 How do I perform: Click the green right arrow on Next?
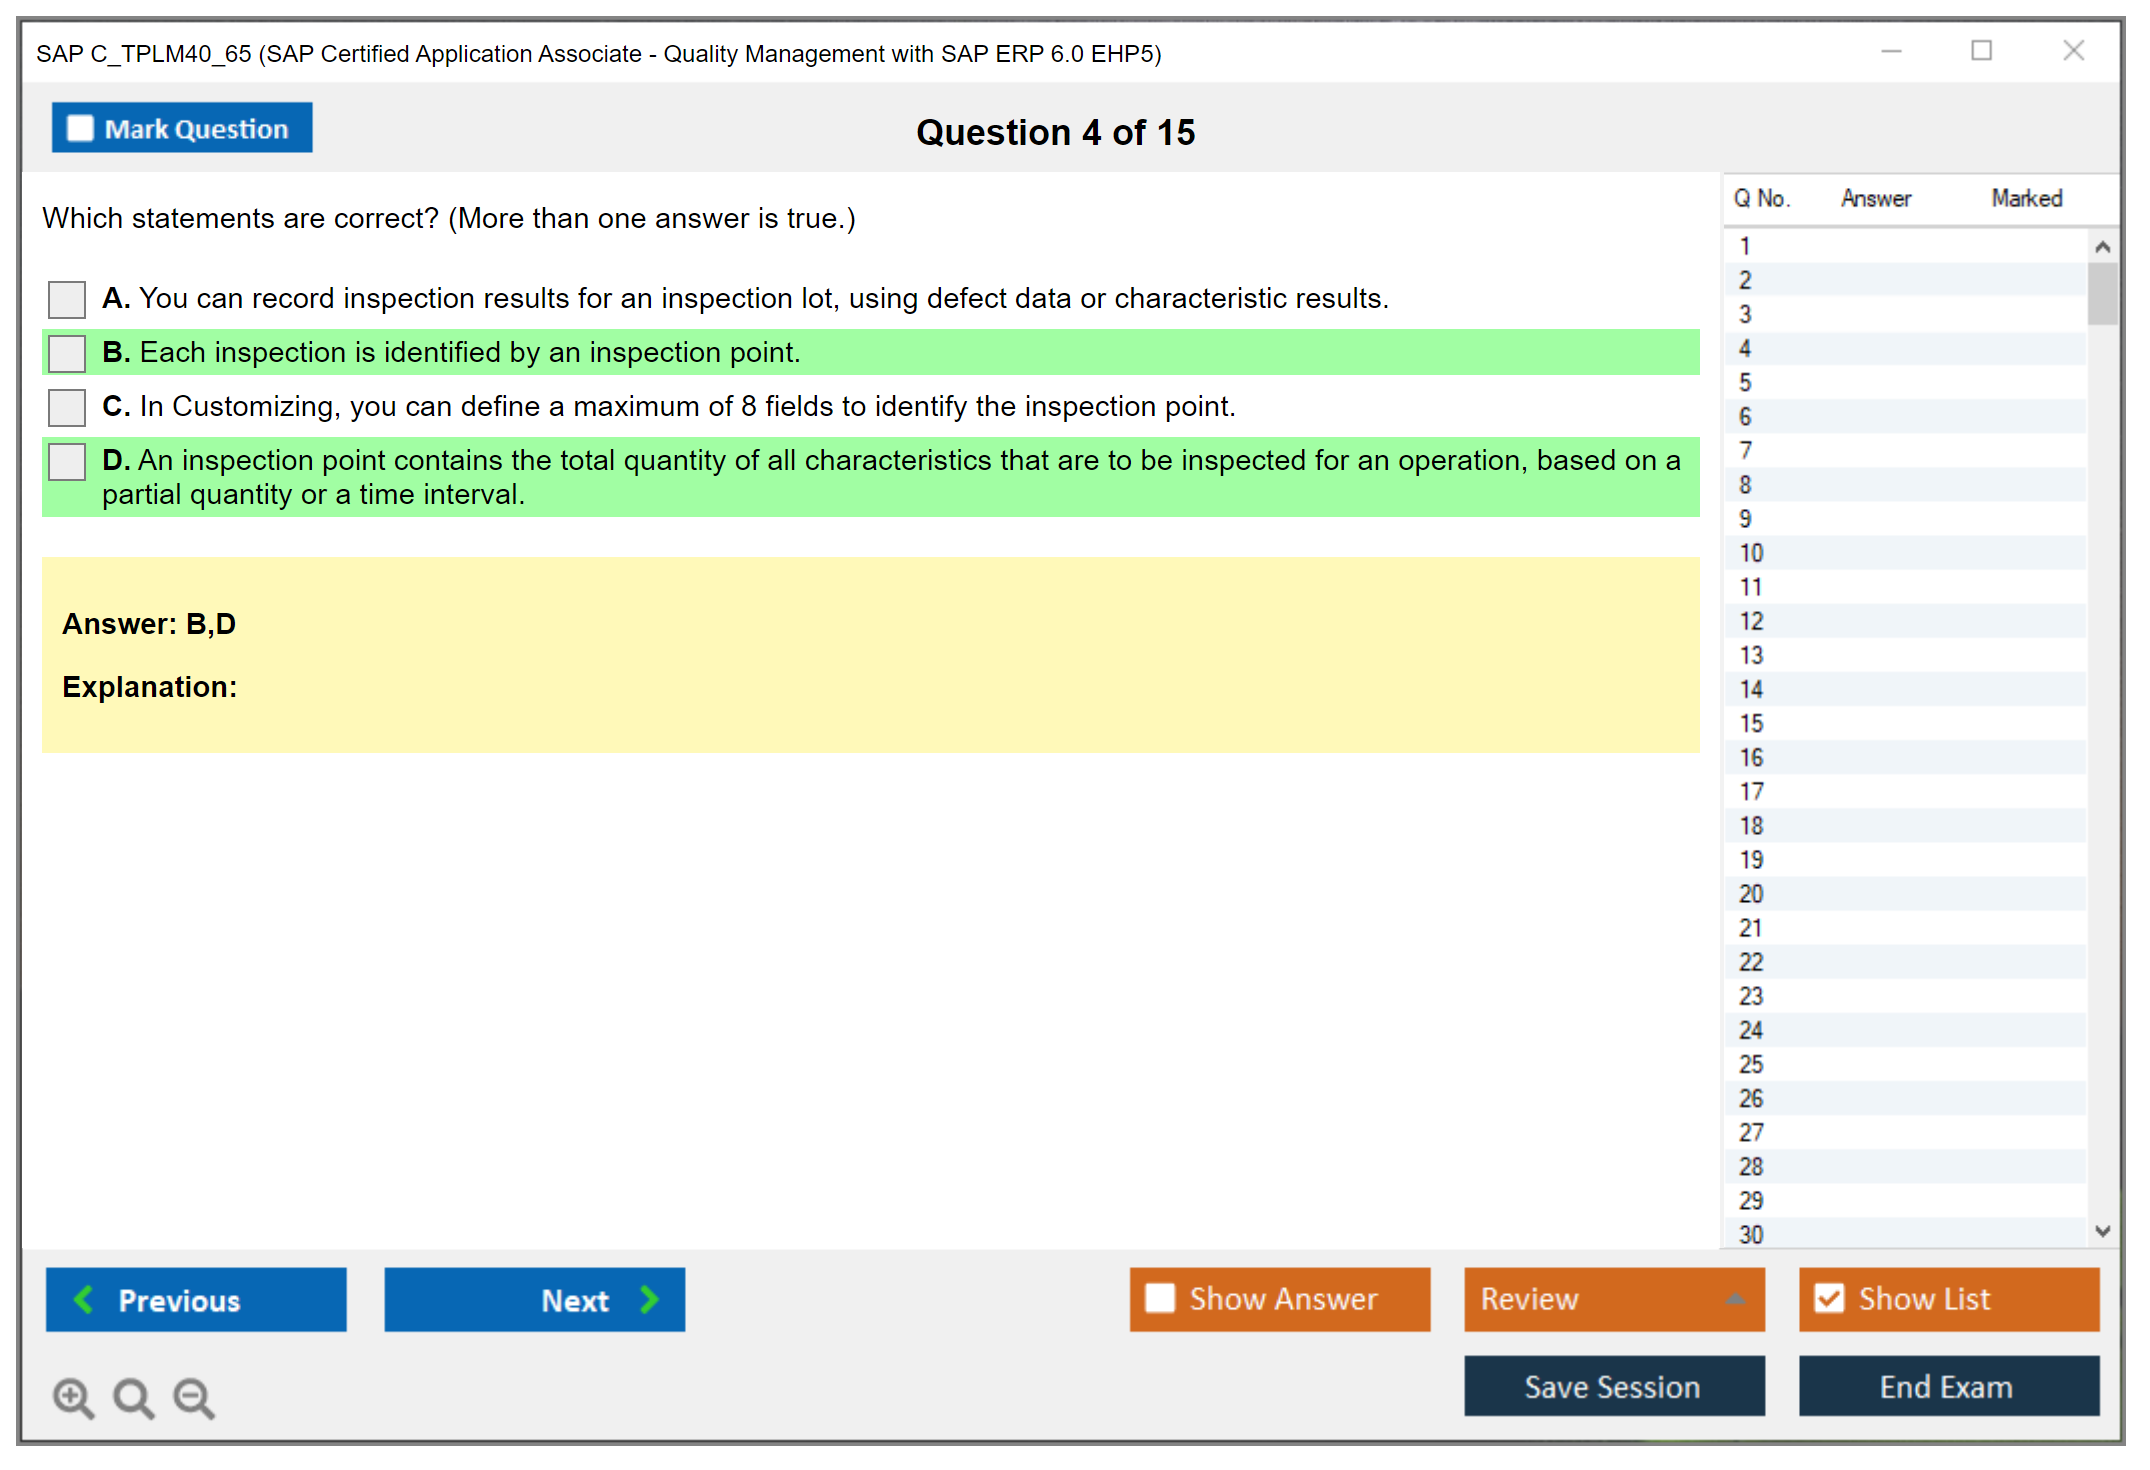tap(649, 1299)
